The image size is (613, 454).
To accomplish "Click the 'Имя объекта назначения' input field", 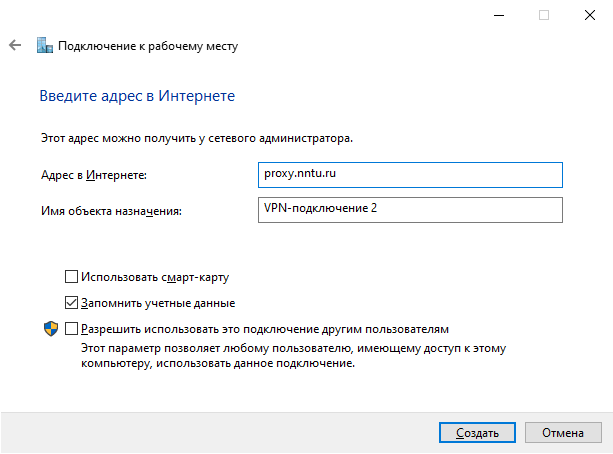I will click(410, 210).
